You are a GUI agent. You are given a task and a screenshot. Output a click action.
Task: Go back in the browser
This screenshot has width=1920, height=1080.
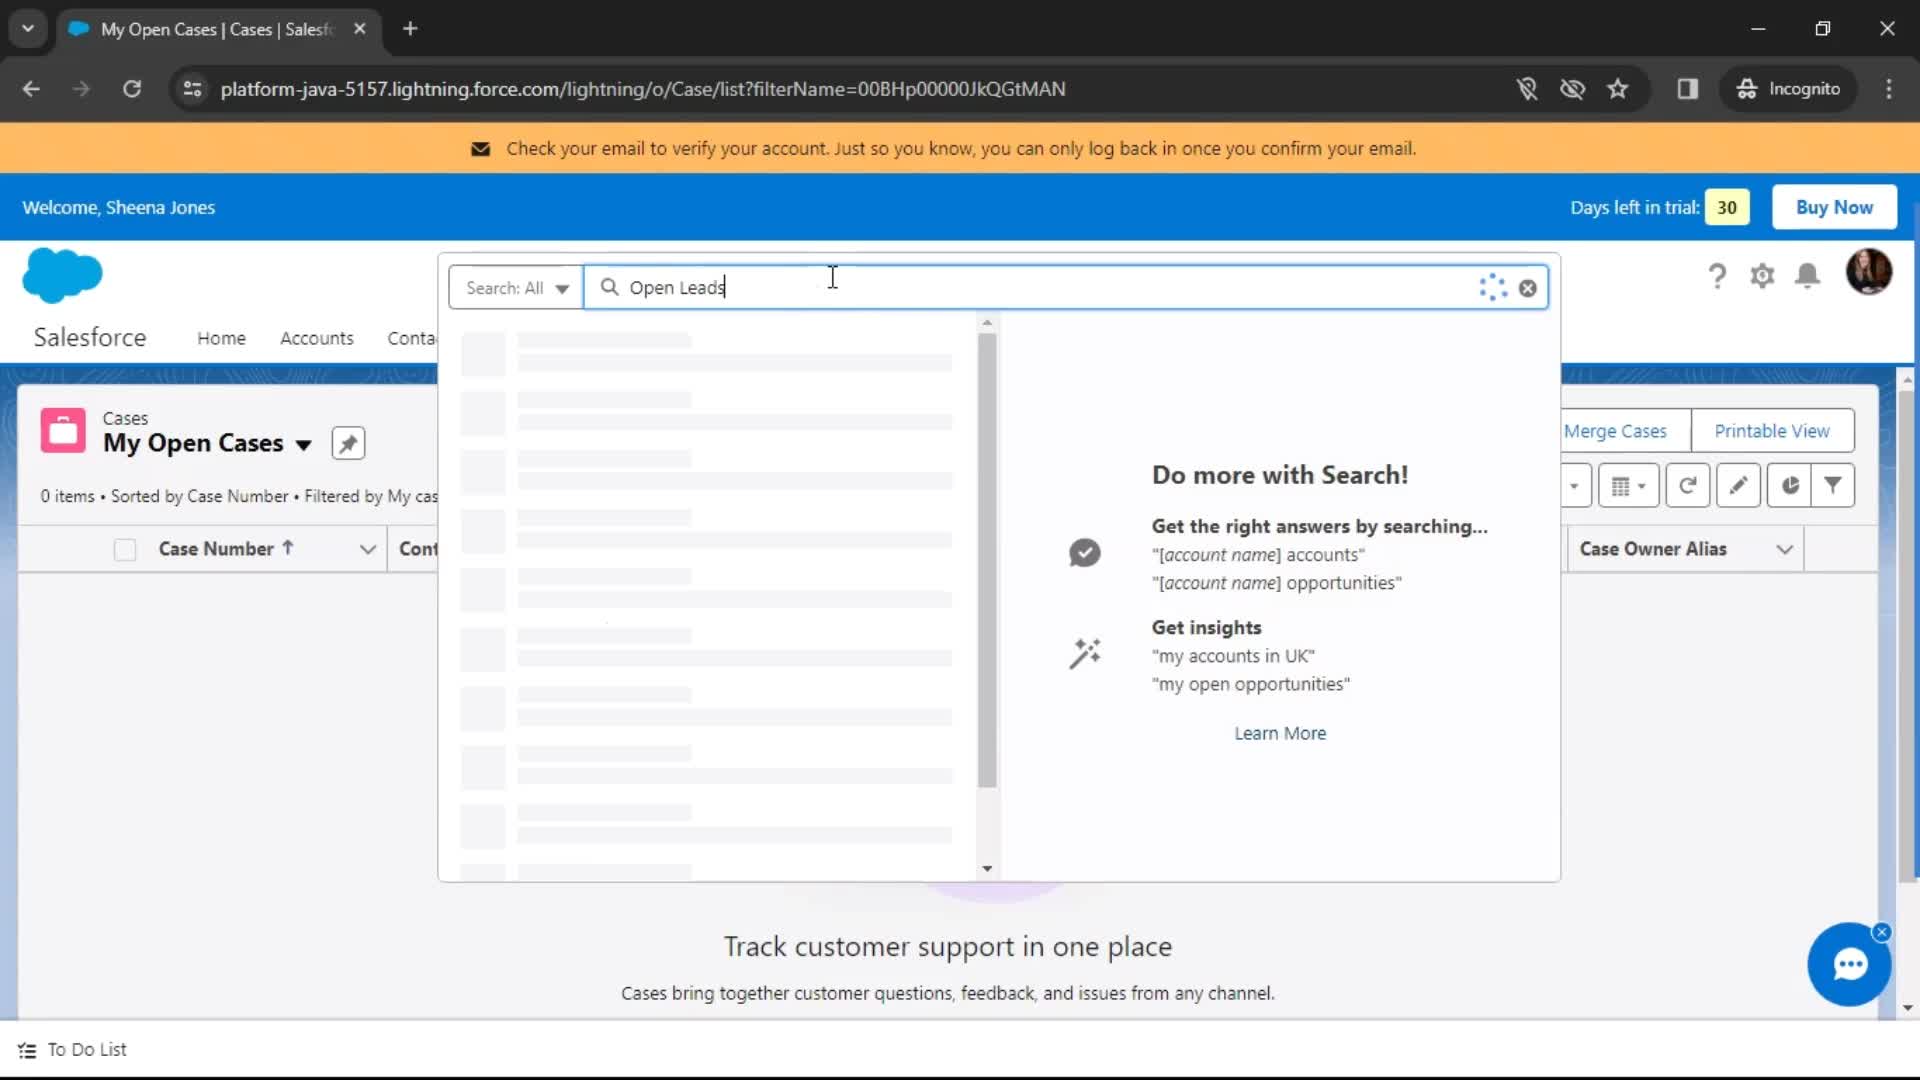(31, 89)
